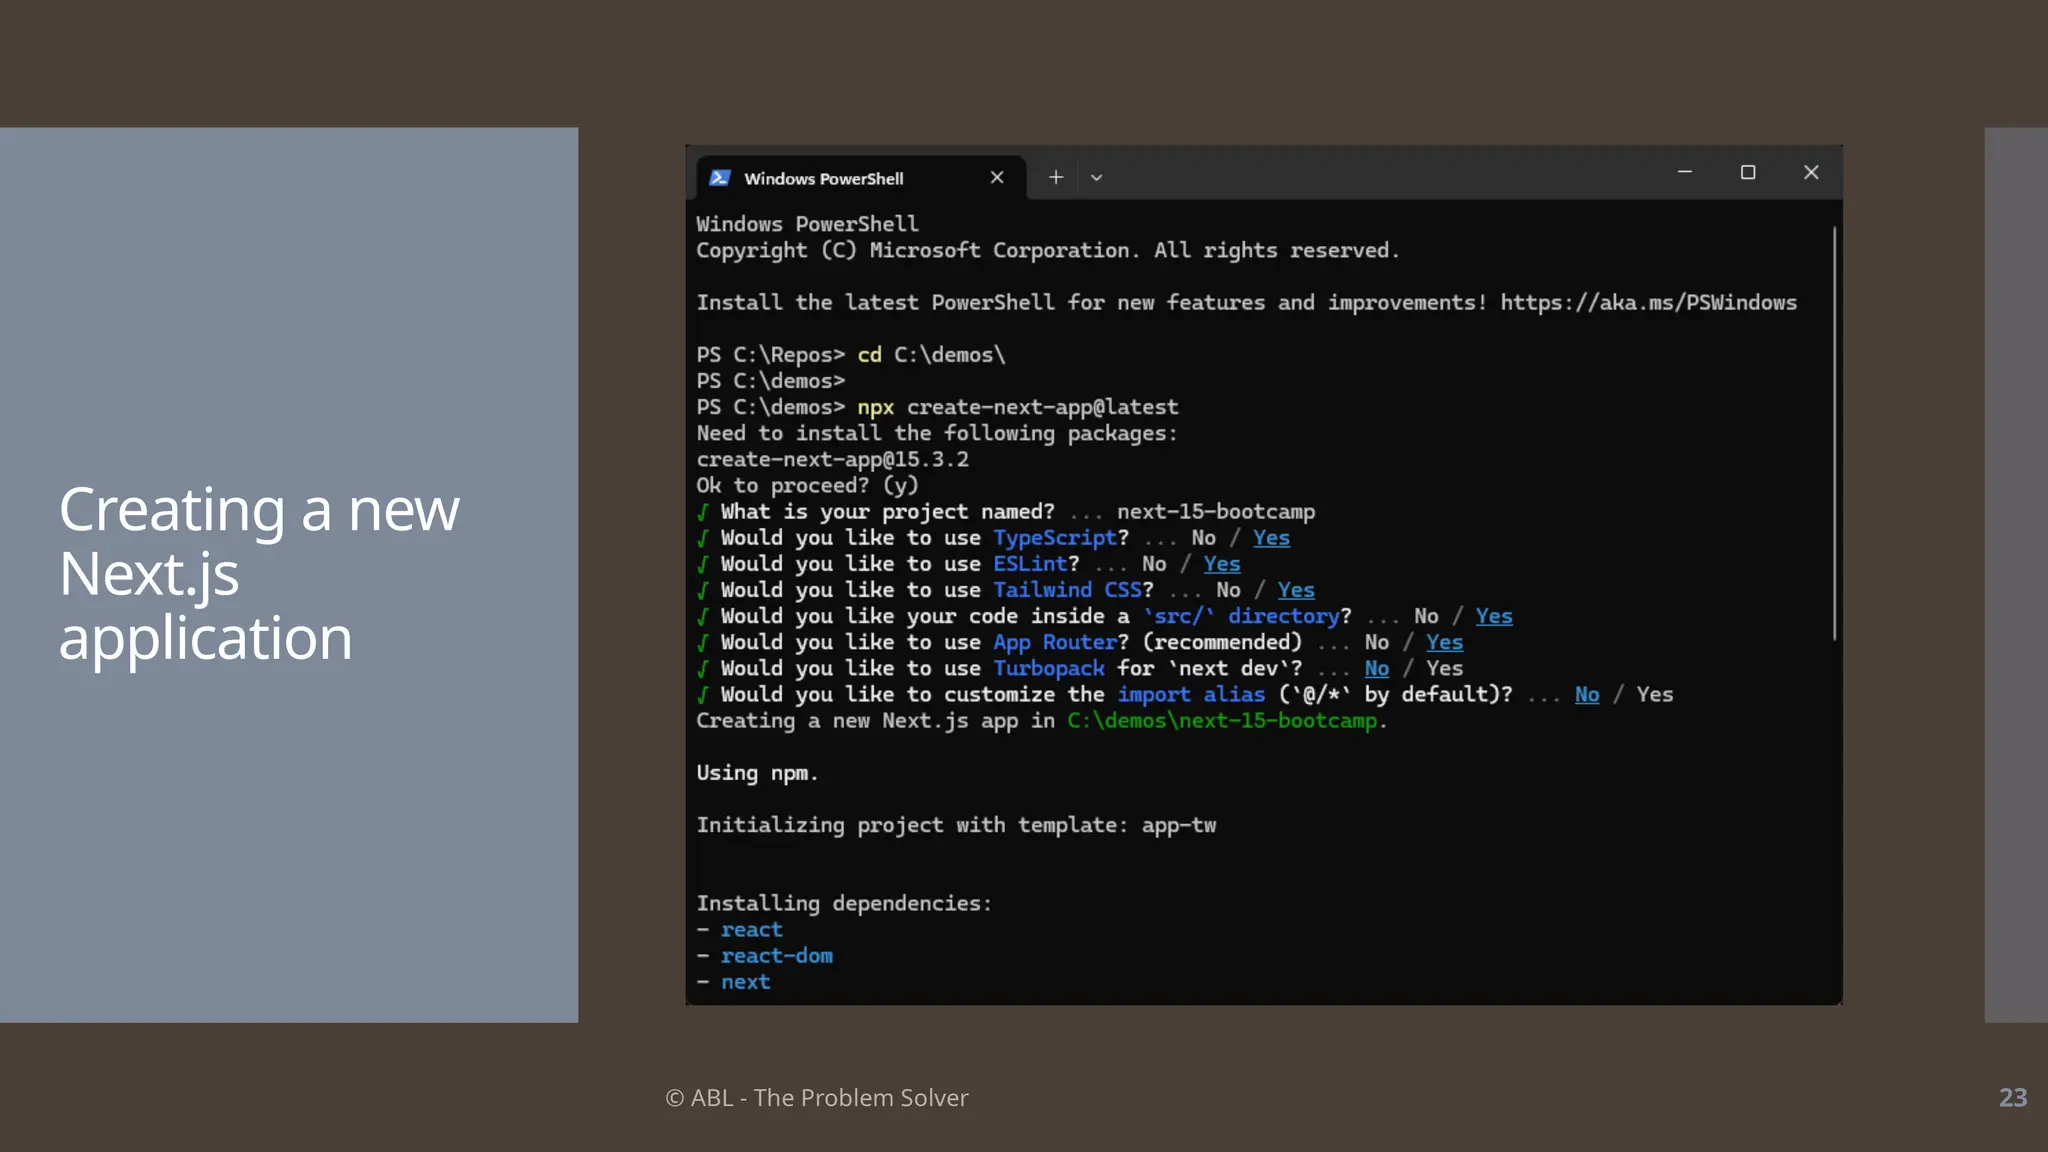This screenshot has width=2048, height=1152.
Task: Select No on the import alias prompt
Action: [1586, 694]
